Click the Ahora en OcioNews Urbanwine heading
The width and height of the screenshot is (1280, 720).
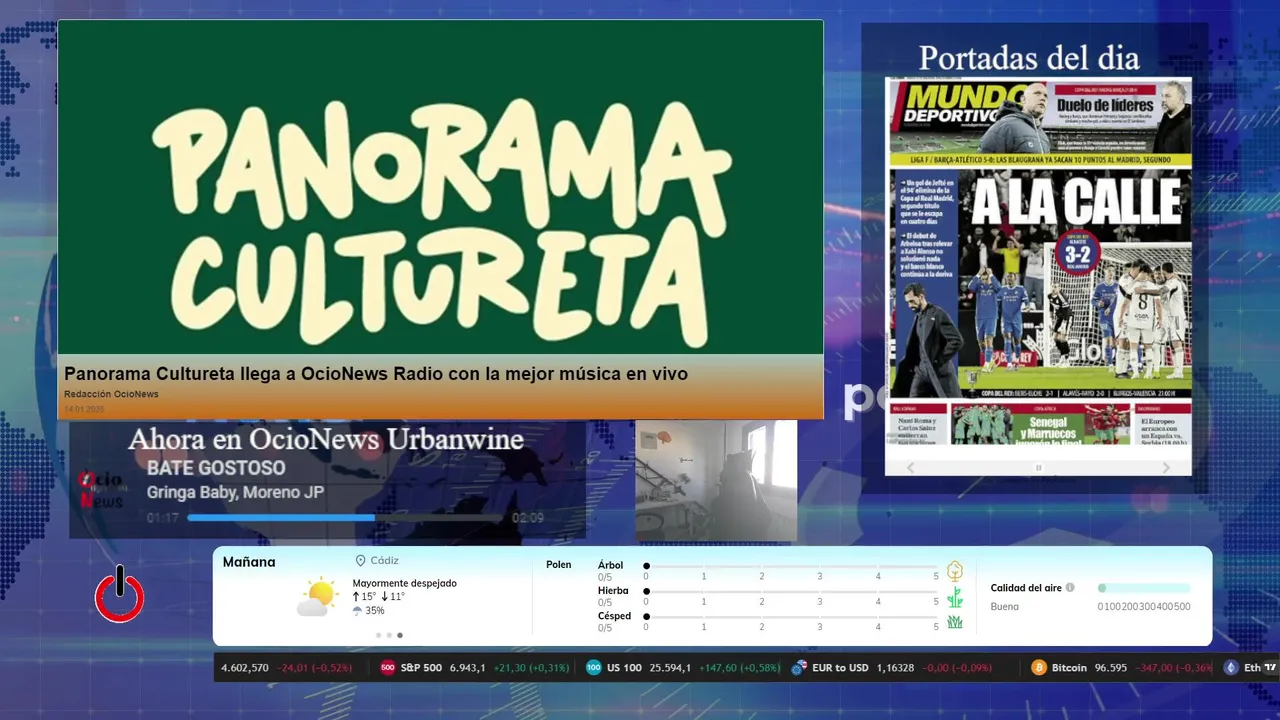click(326, 439)
